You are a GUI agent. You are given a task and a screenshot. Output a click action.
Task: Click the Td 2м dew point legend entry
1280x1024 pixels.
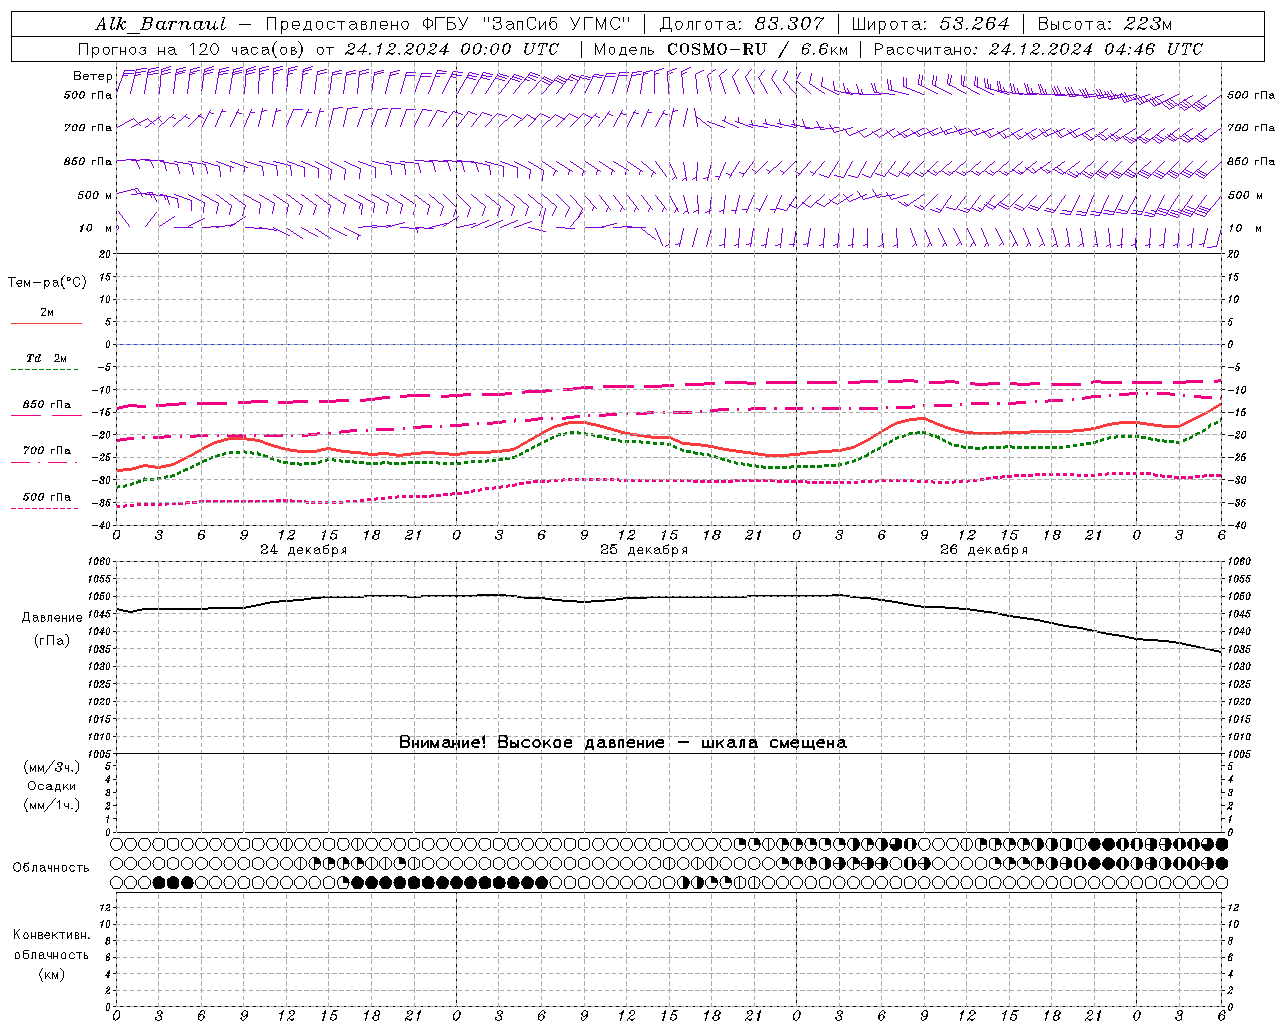click(47, 358)
